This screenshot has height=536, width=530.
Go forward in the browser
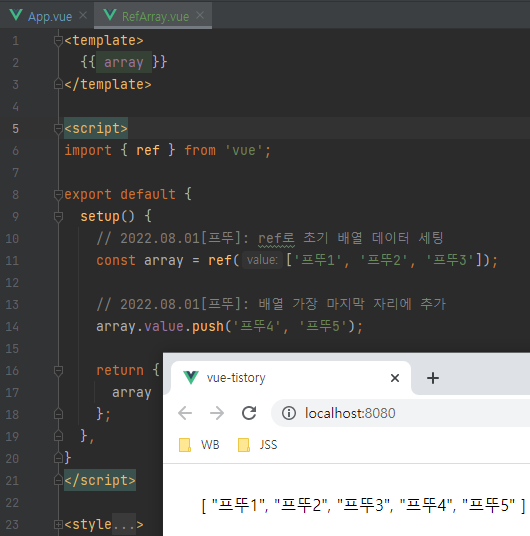(217, 413)
